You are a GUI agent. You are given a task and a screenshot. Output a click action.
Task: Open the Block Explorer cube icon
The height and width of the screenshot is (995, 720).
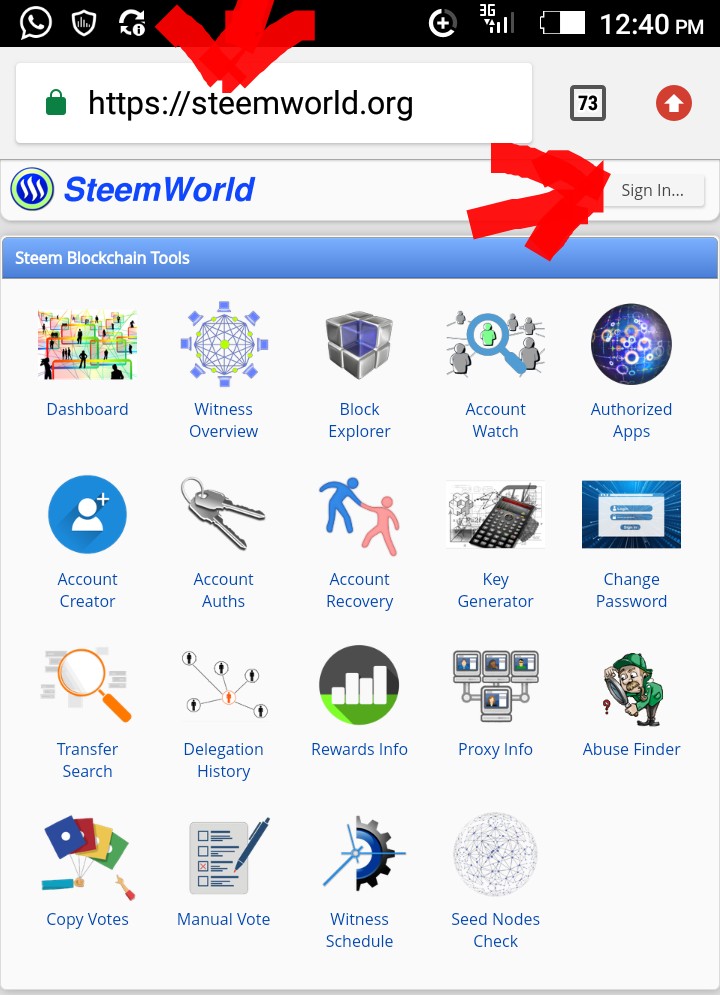tap(359, 345)
